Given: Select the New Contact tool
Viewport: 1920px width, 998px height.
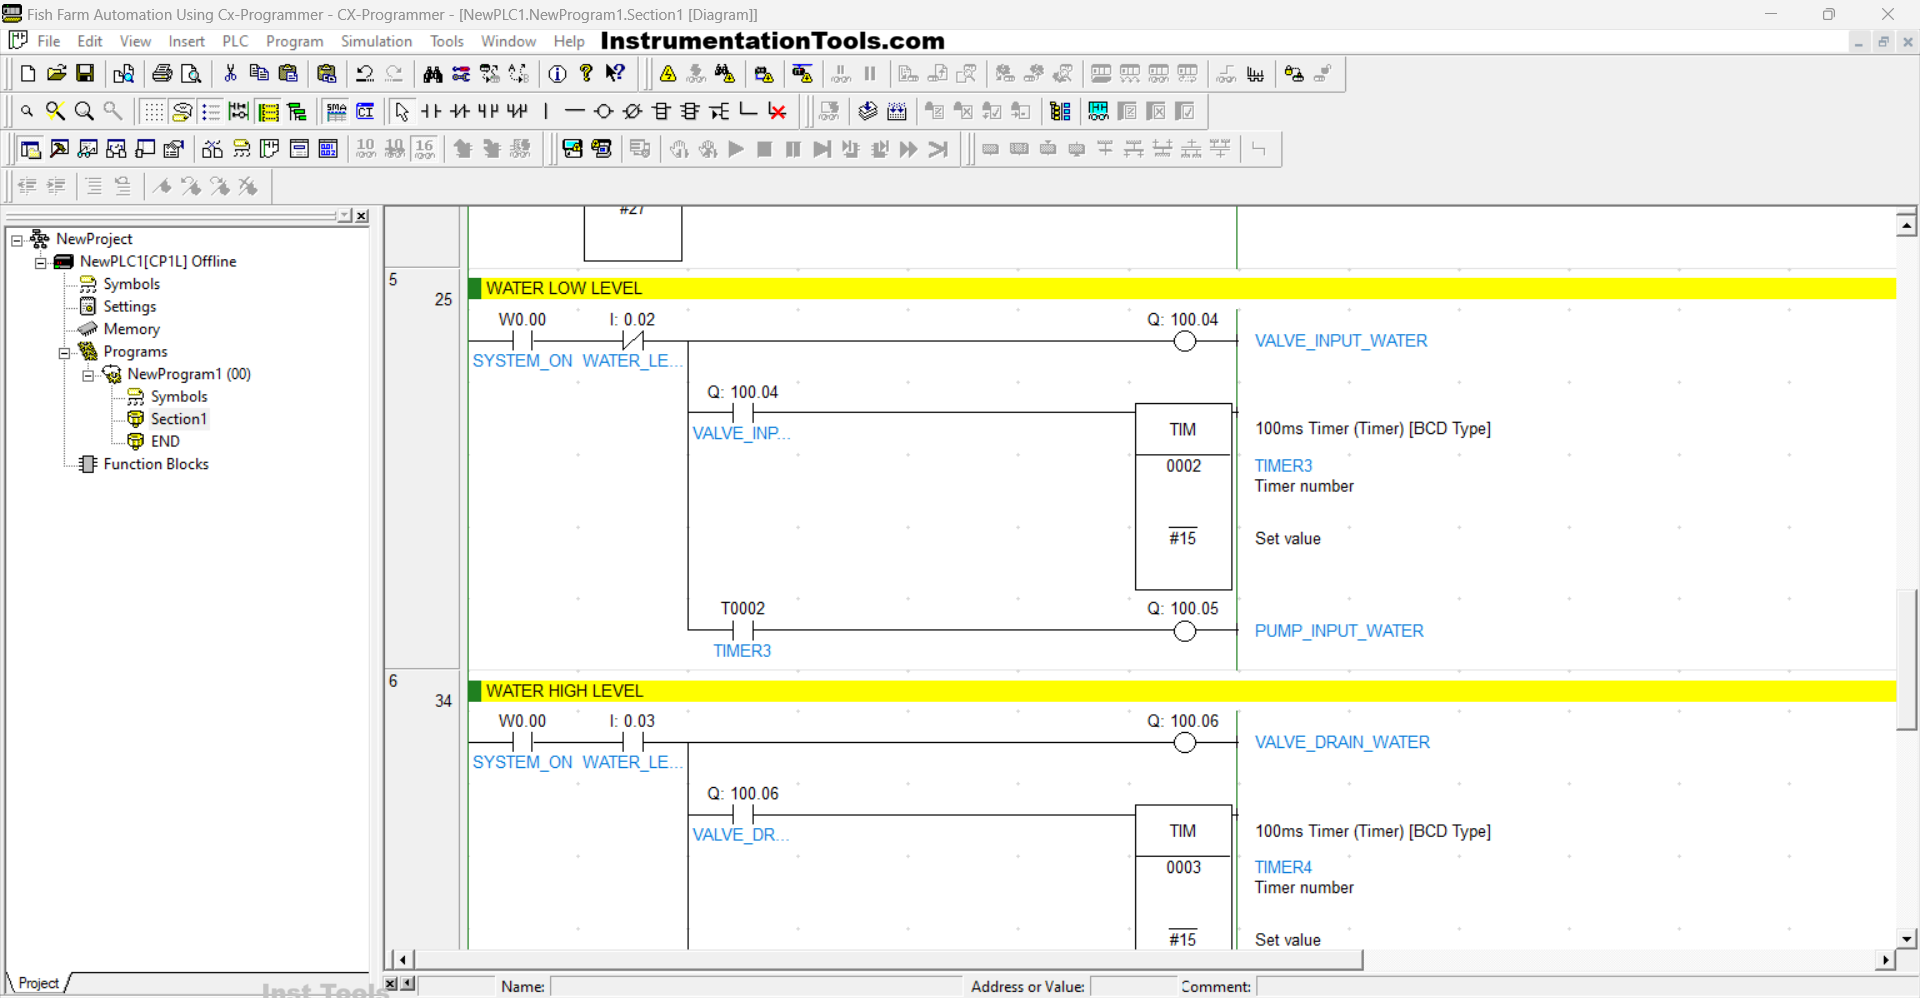Looking at the screenshot, I should [x=431, y=111].
